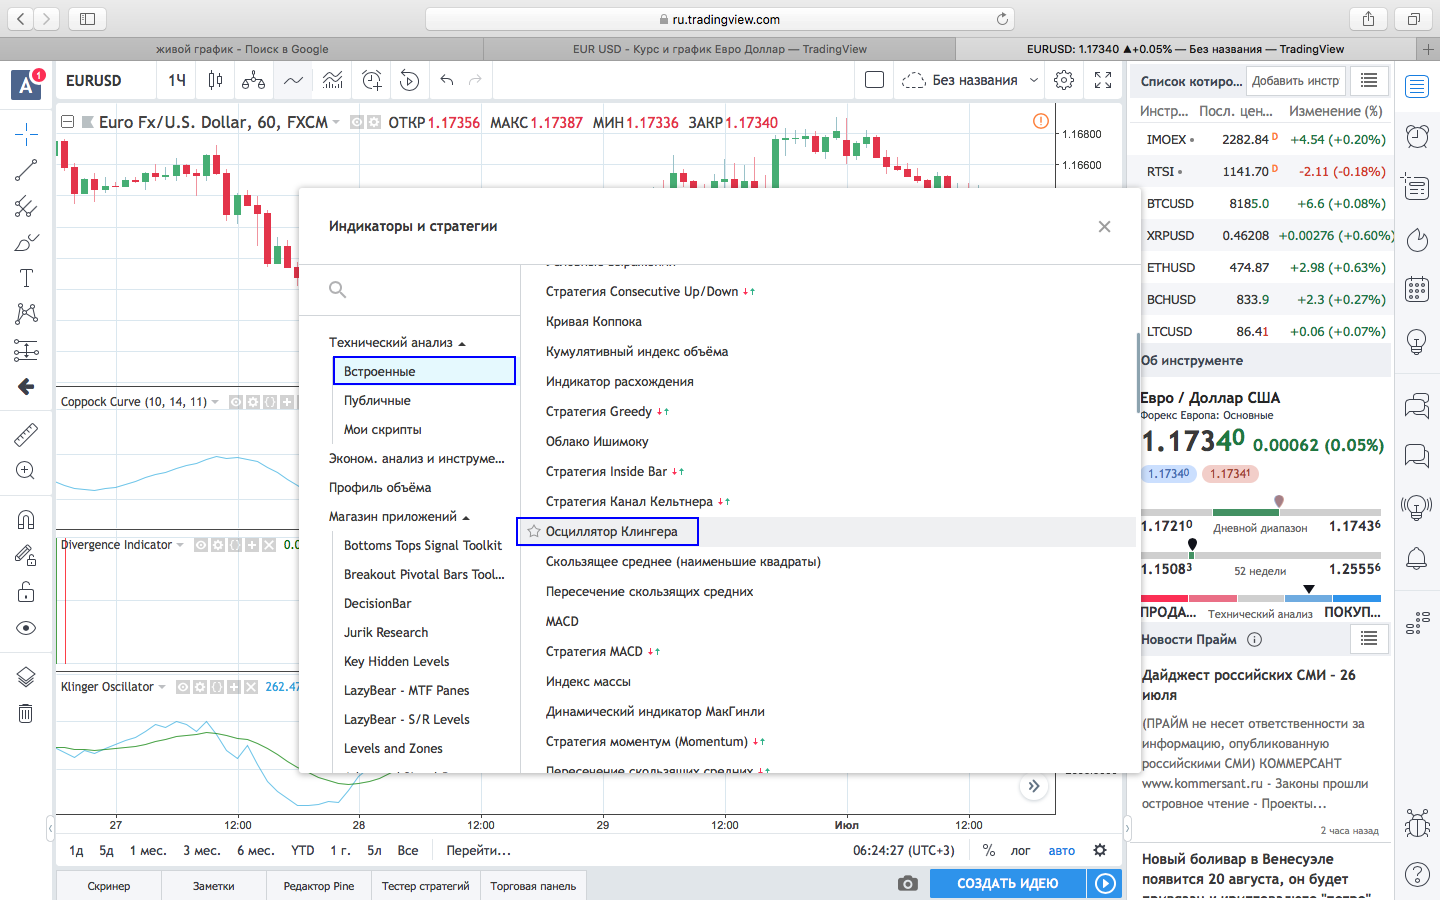Open dropdown arrow next to Без названия
Viewport: 1440px width, 900px height.
pos(1034,80)
